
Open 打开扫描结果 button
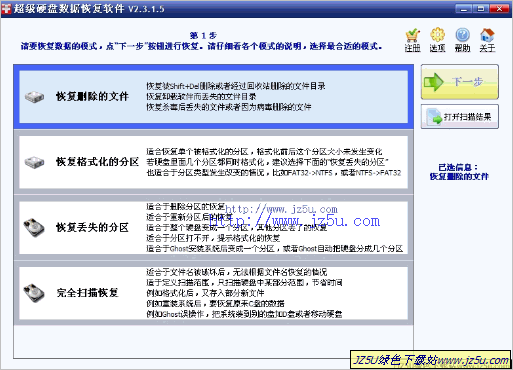[x=460, y=117]
